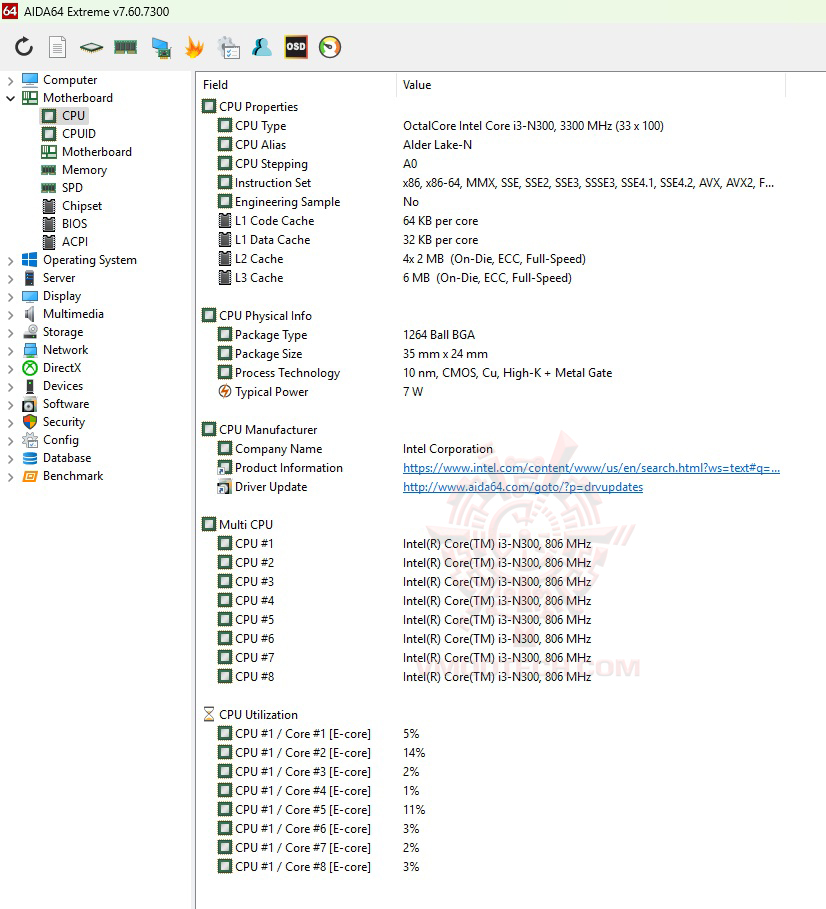The width and height of the screenshot is (826, 909).
Task: Open the Intel product information link
Action: (591, 468)
